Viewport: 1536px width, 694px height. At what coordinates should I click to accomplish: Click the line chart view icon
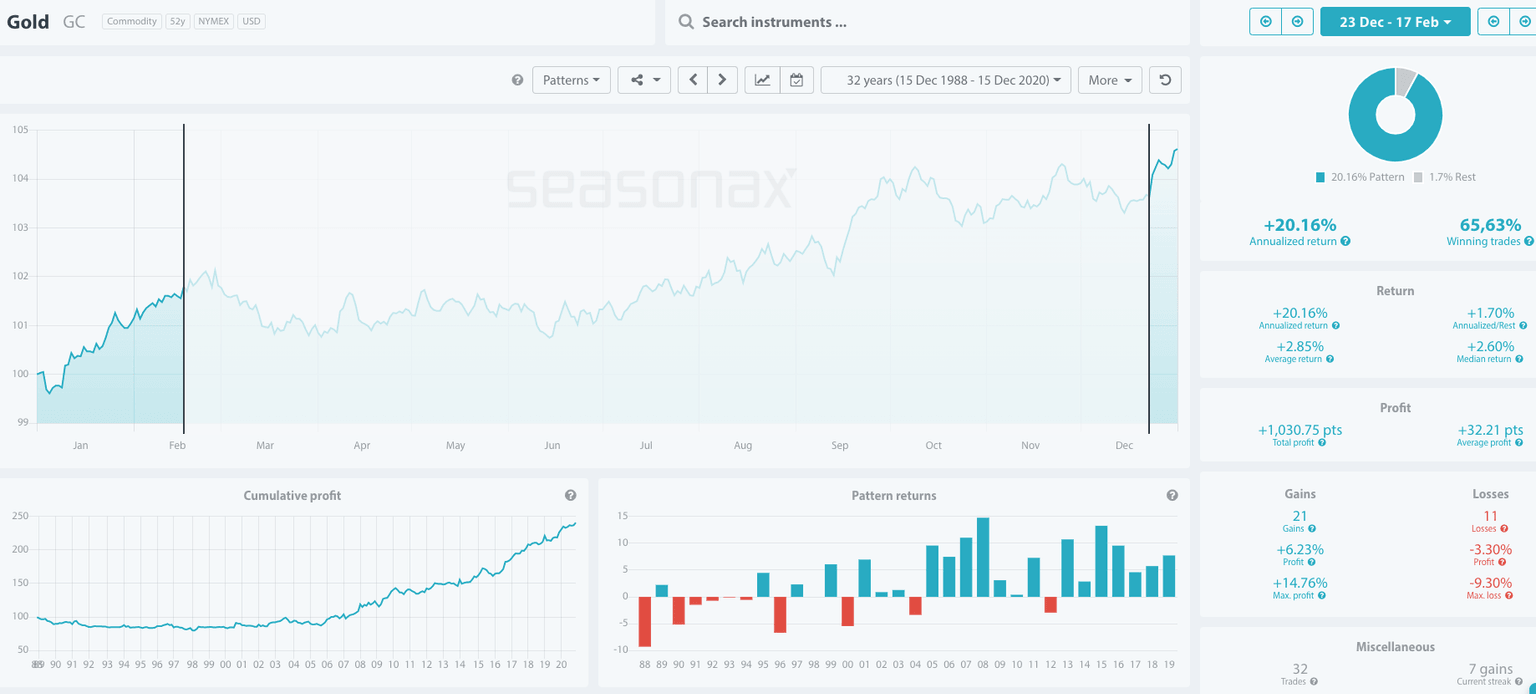(762, 80)
